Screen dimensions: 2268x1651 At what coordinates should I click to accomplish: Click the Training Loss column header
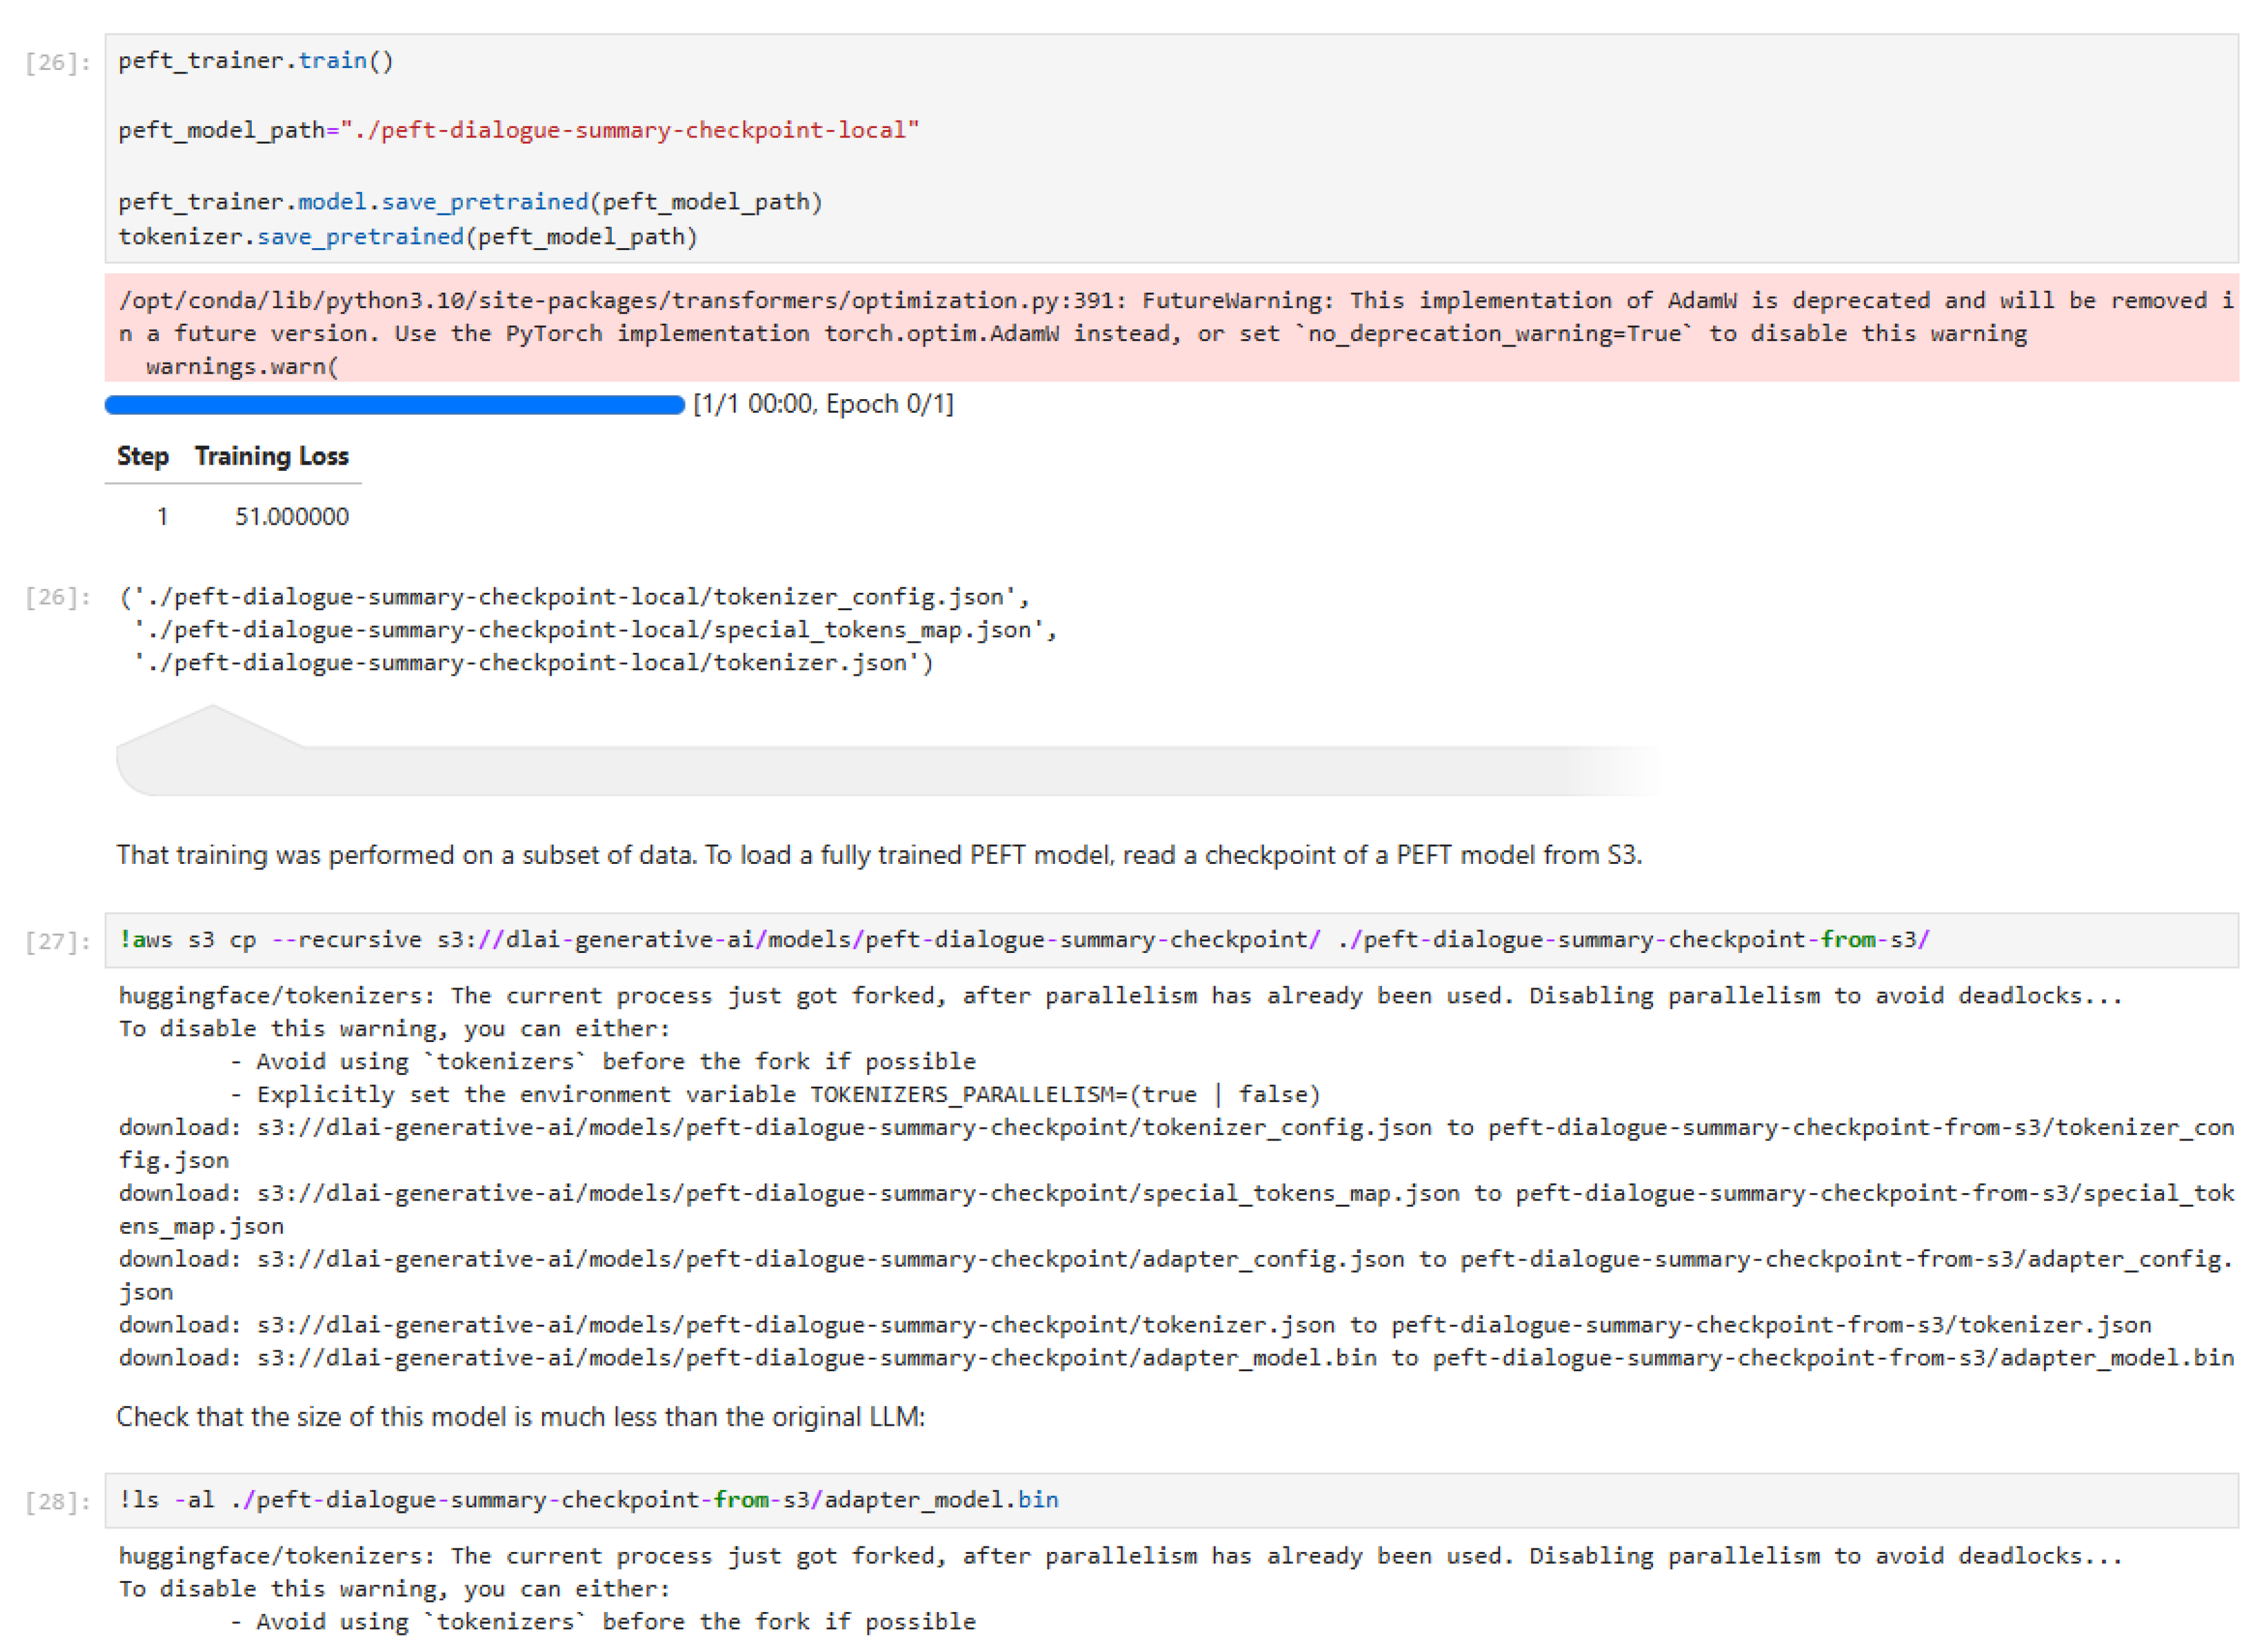tap(271, 457)
